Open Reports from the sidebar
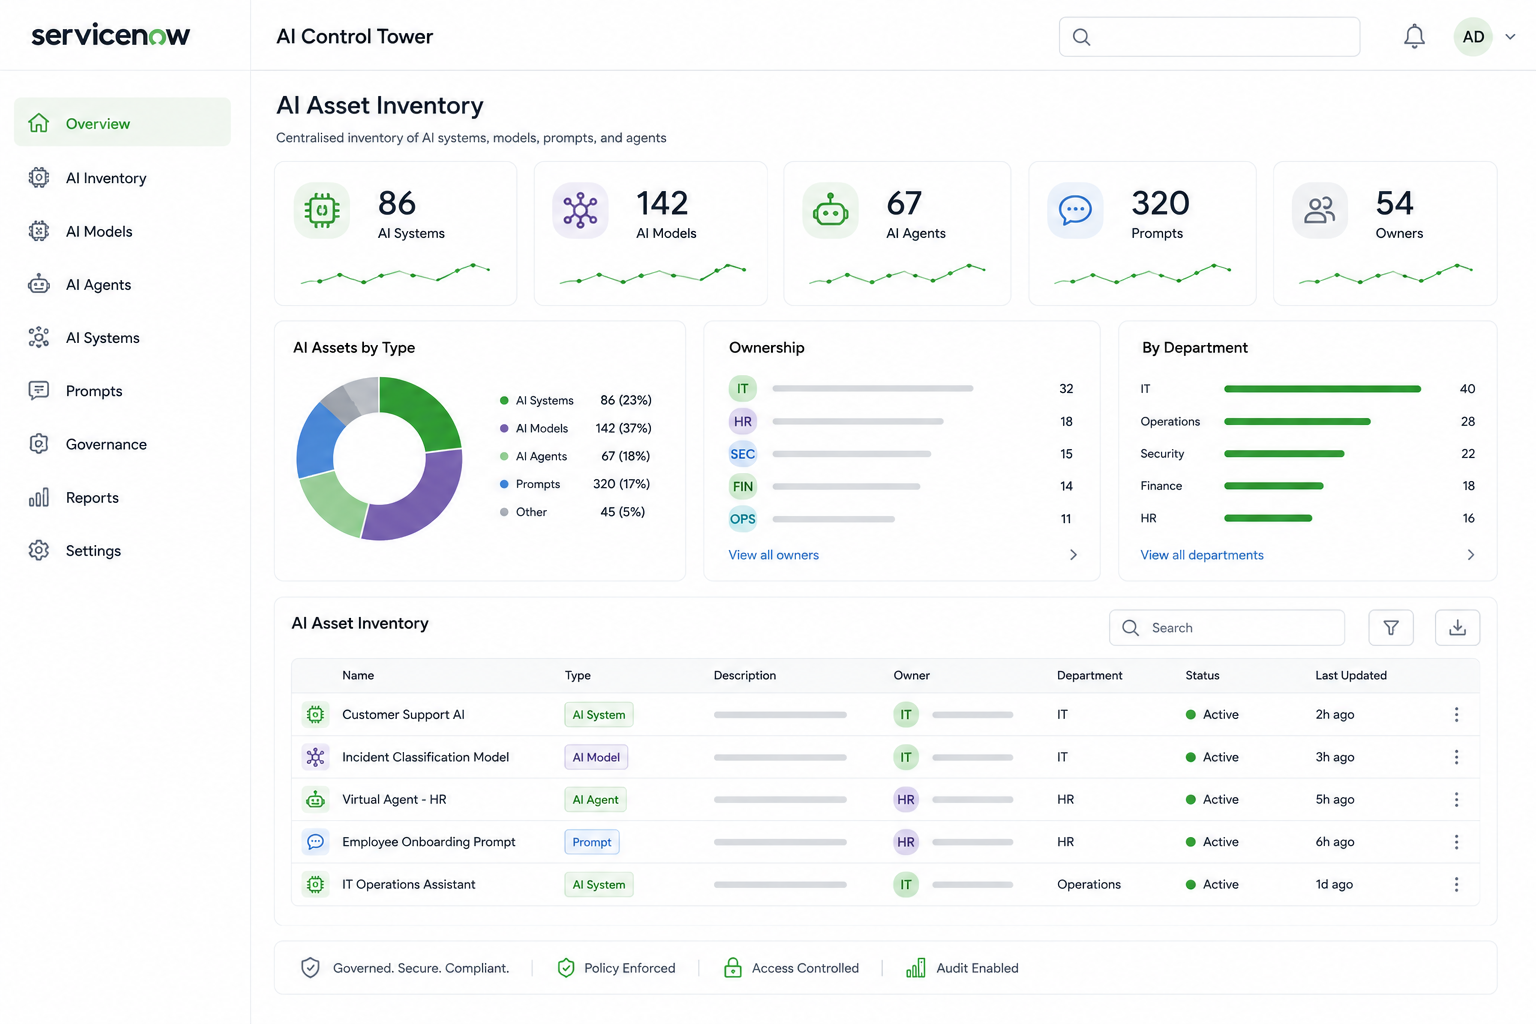Image resolution: width=1536 pixels, height=1024 pixels. pyautogui.click(x=92, y=497)
